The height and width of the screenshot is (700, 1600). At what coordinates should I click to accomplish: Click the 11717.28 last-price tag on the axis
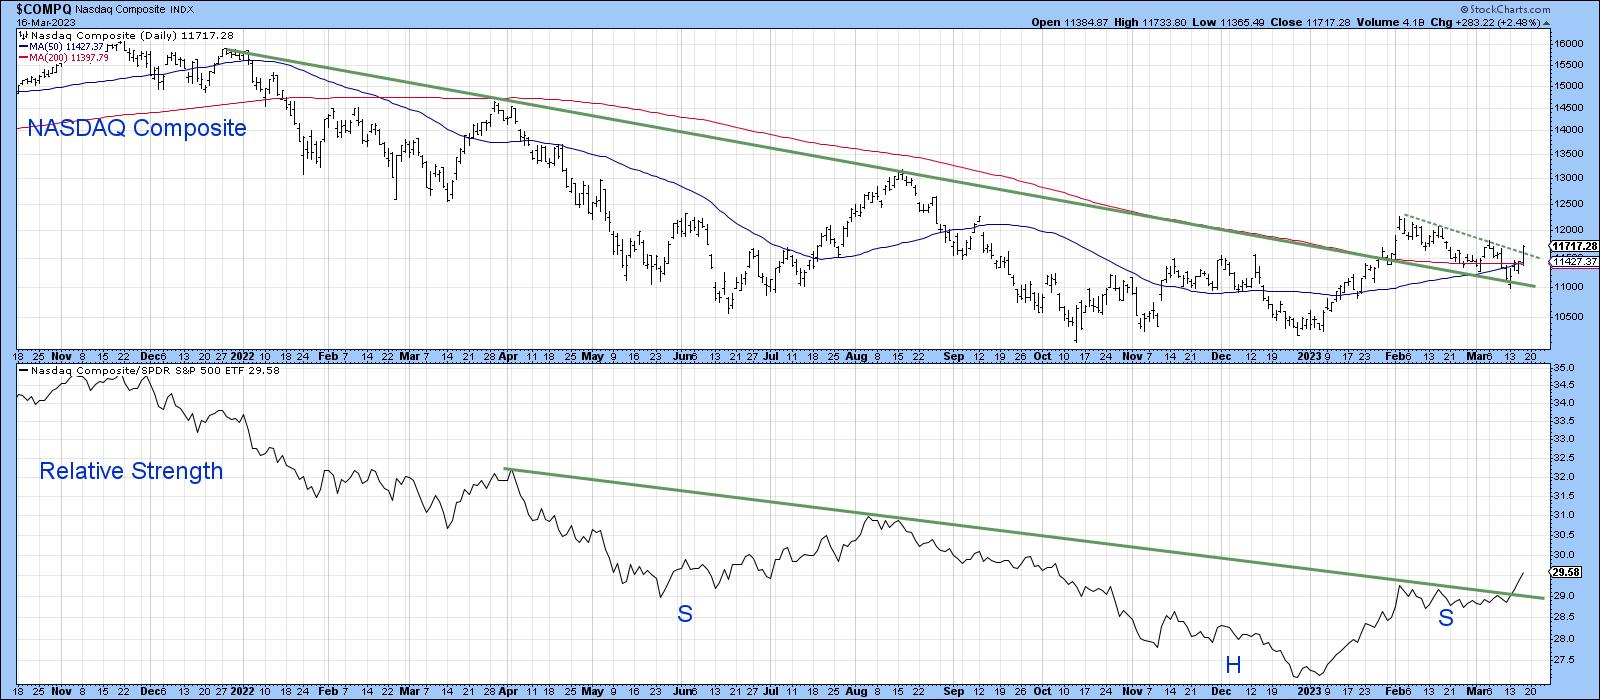1573,246
